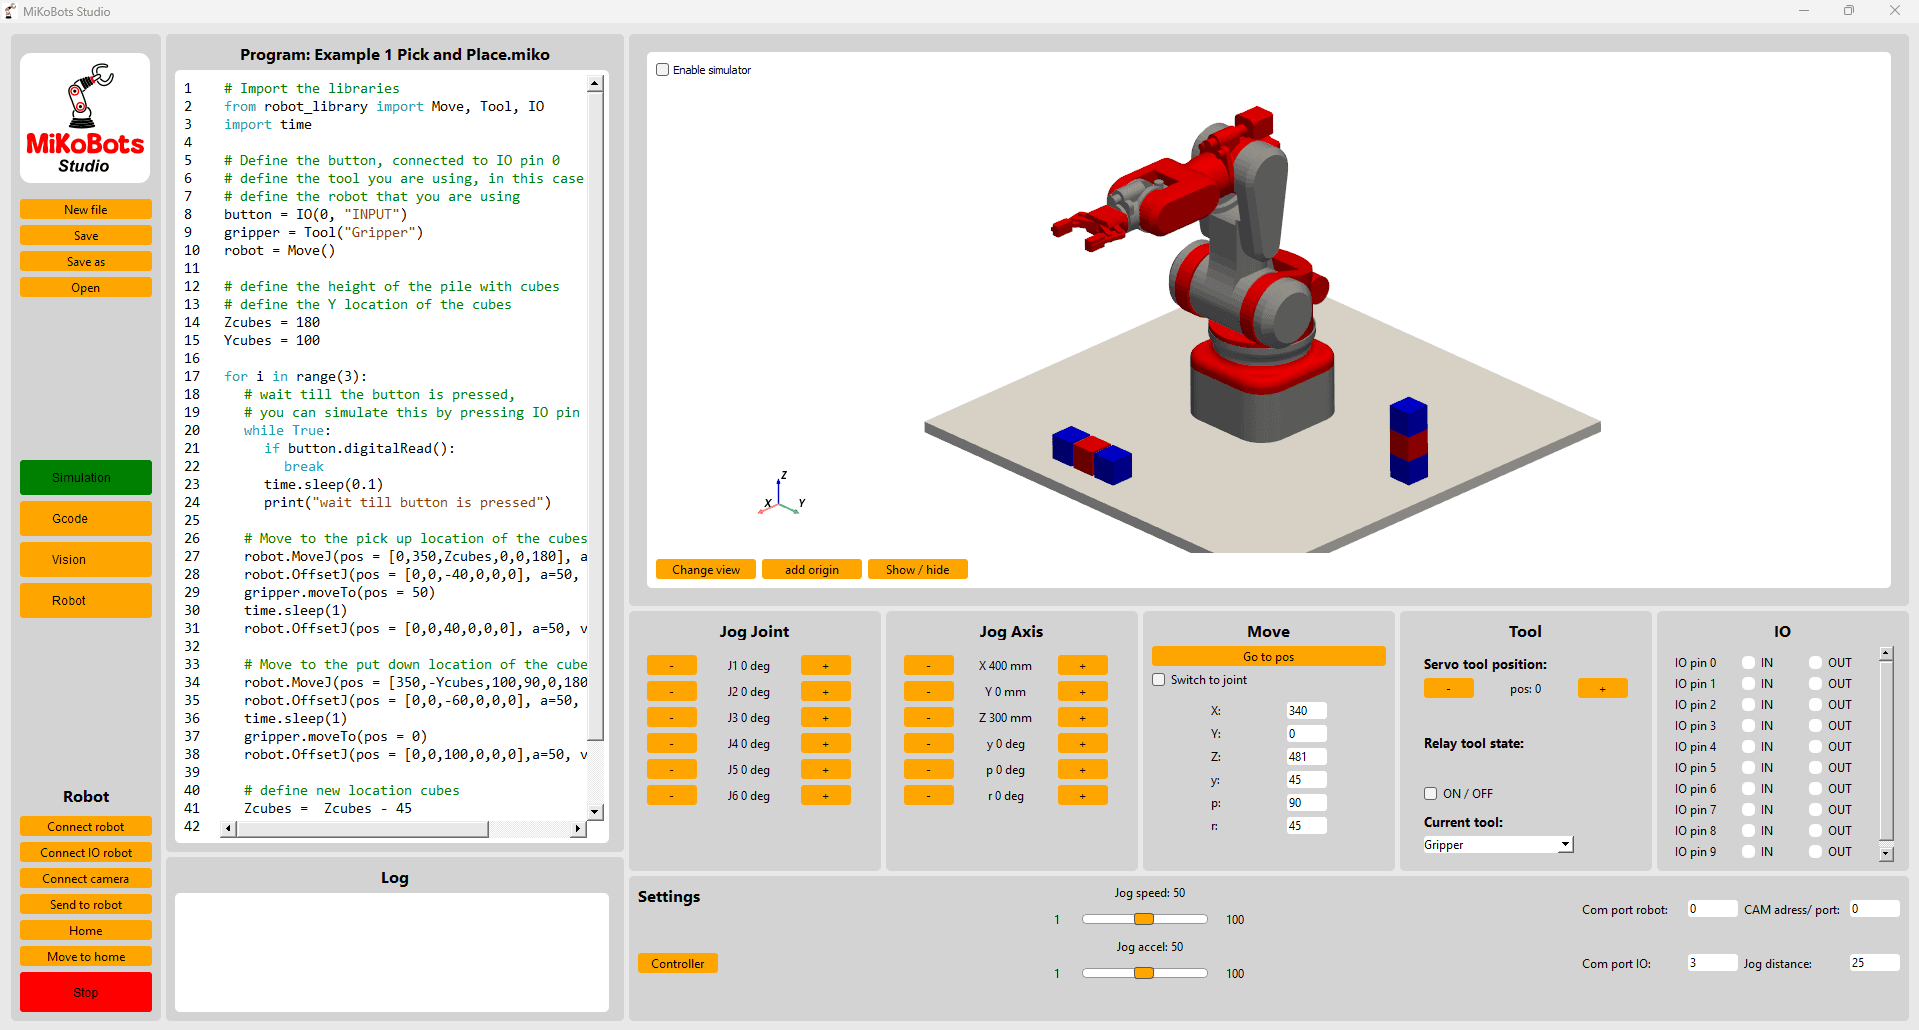Start the Simulation

(85, 477)
